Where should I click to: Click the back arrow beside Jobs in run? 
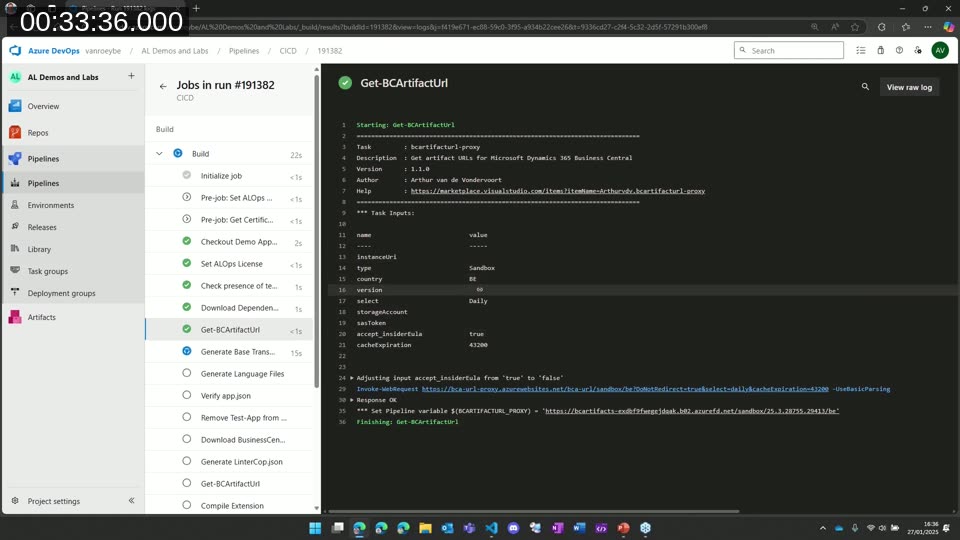163,86
